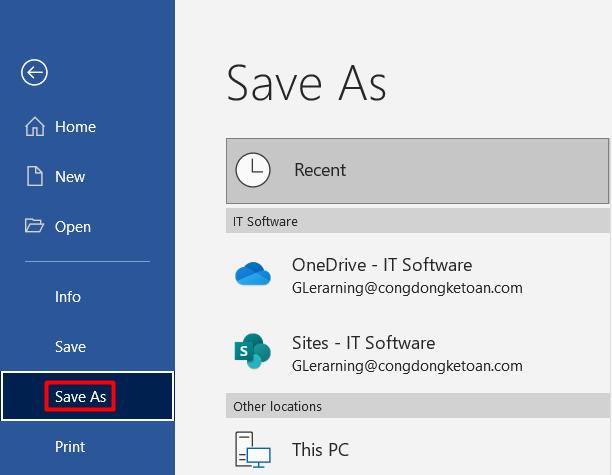Click OneDrive's GLerarning@congdongketoan.com address

(407, 288)
